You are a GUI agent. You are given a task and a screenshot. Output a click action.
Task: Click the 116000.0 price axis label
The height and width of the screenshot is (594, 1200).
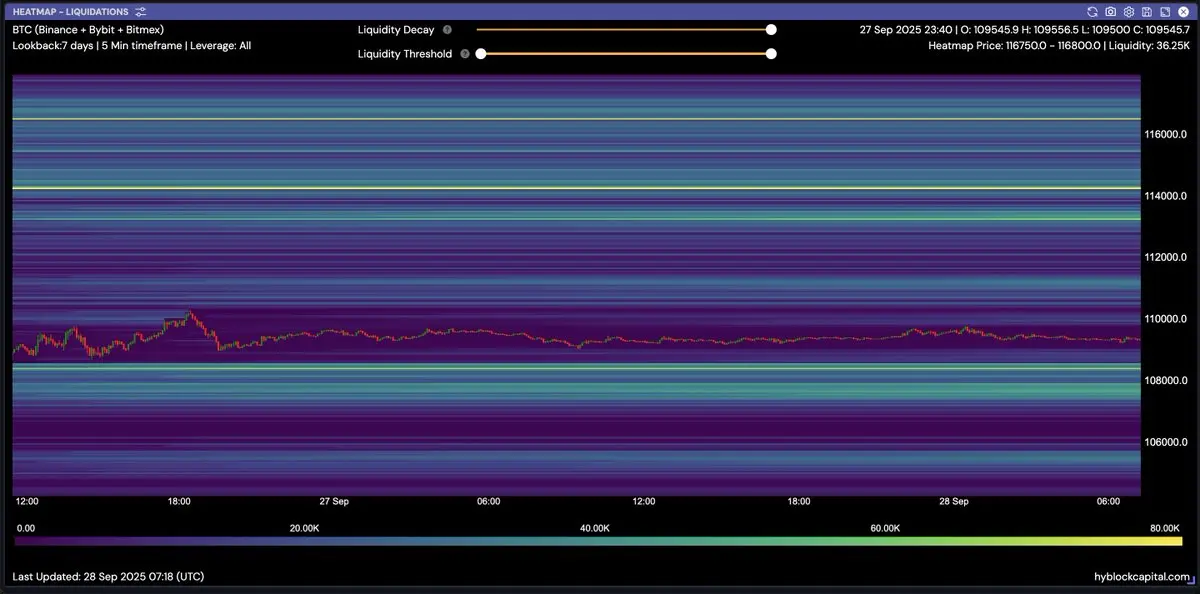point(1166,134)
